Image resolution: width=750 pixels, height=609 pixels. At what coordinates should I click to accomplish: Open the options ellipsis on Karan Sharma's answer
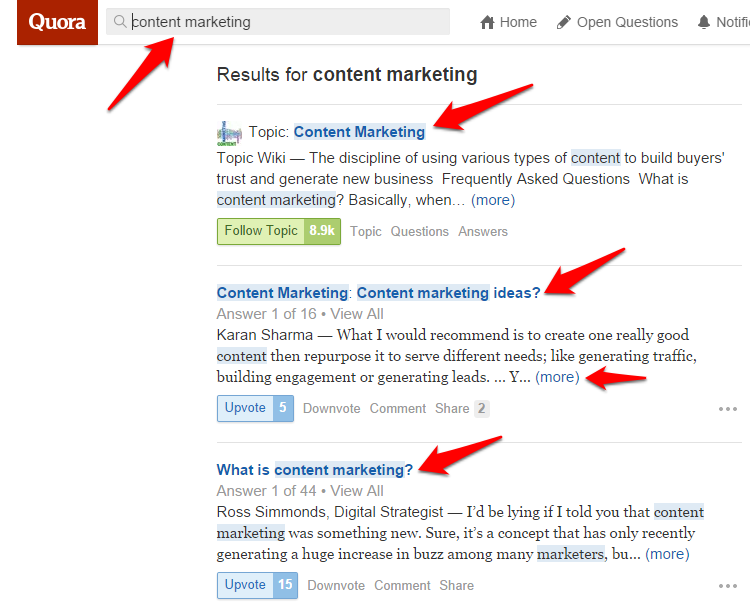(x=728, y=409)
